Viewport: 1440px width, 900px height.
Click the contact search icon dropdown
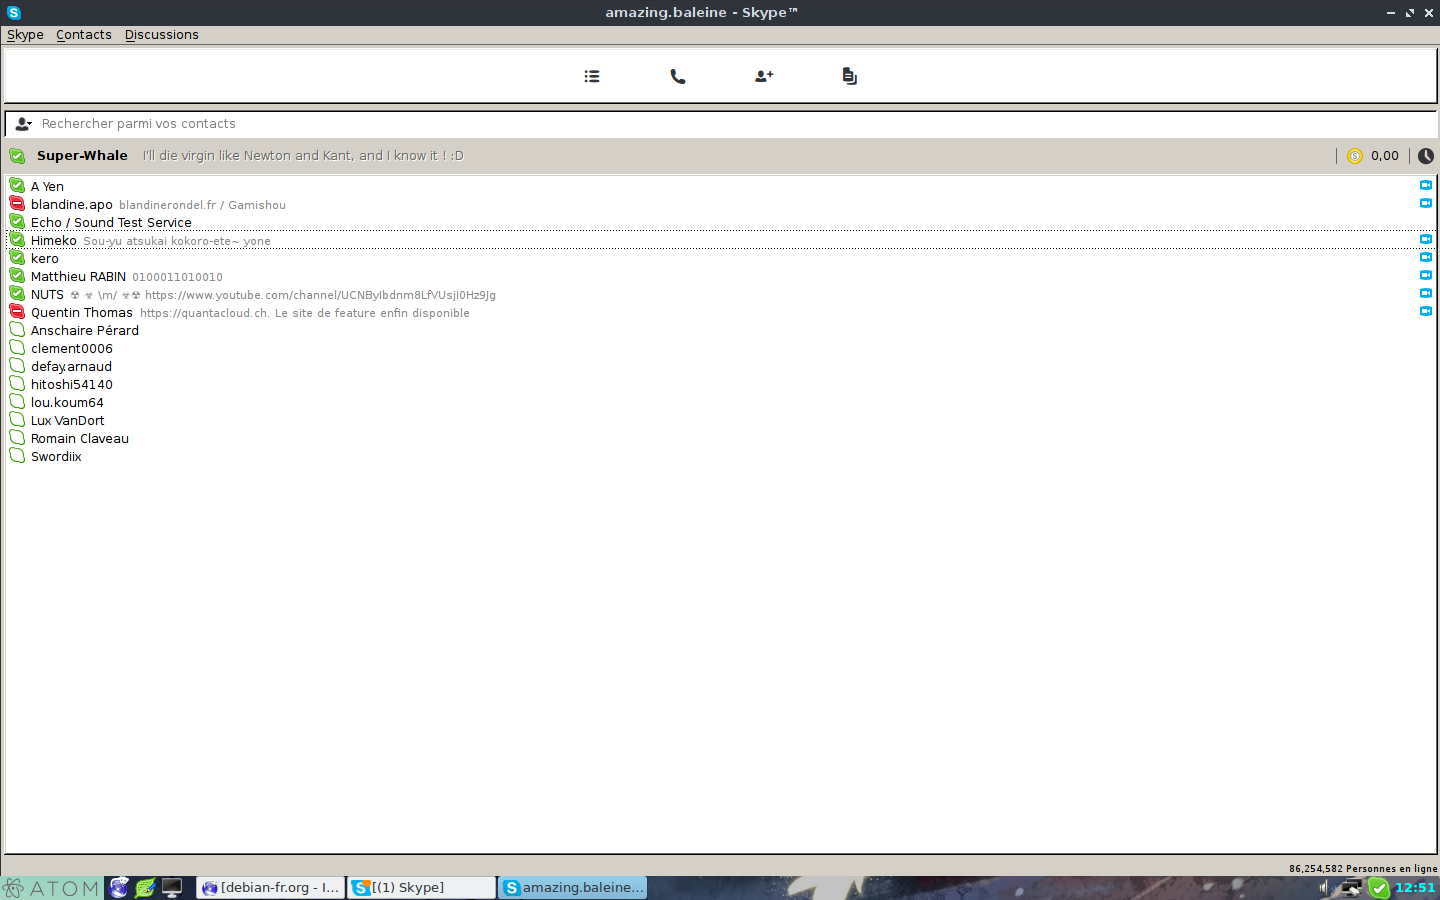click(x=24, y=124)
